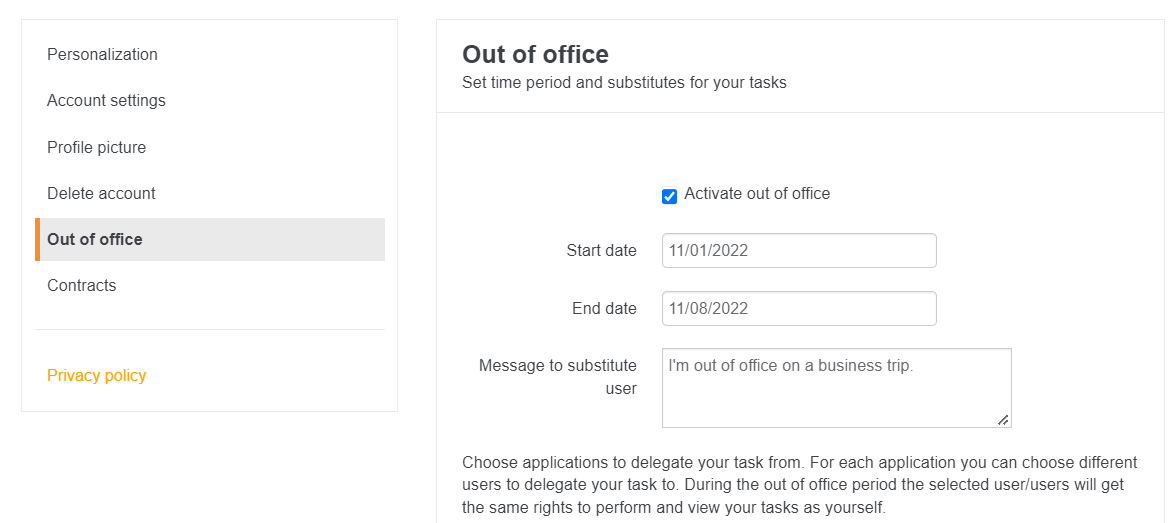Image resolution: width=1170 pixels, height=523 pixels.
Task: Select Delete account from sidebar
Action: point(101,193)
